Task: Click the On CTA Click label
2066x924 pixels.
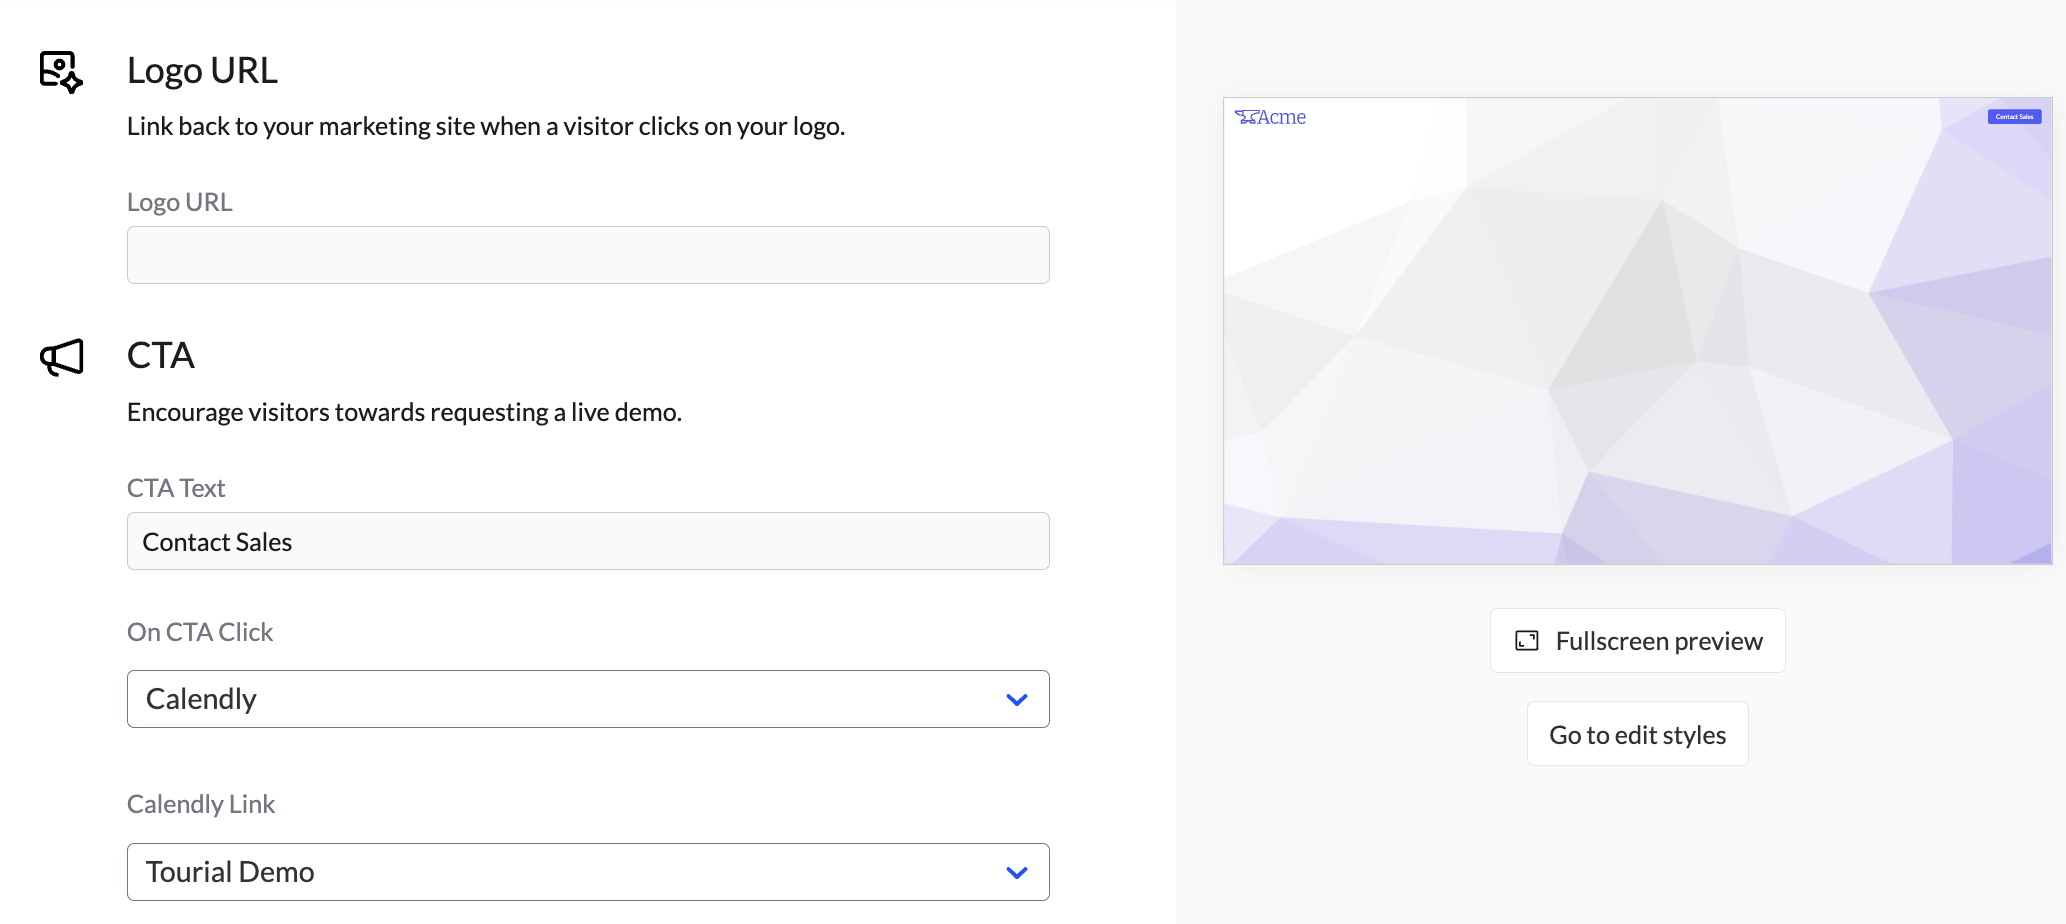Action: click(200, 632)
